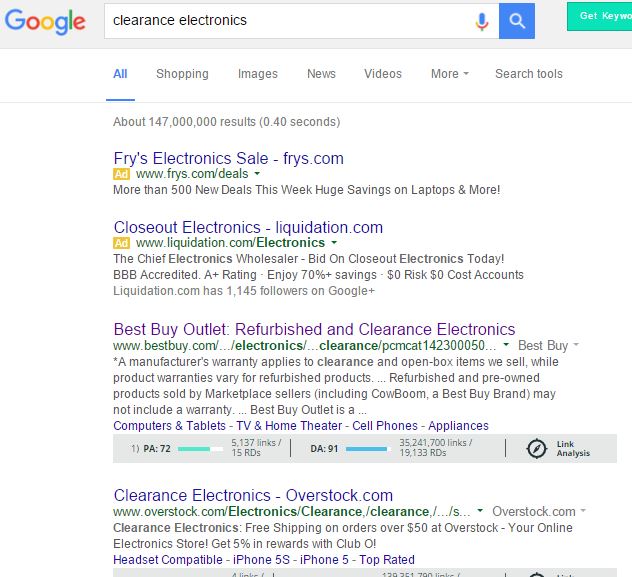Click the green bestbuy.com URL text
Image resolution: width=632 pixels, height=577 pixels.
(x=305, y=346)
